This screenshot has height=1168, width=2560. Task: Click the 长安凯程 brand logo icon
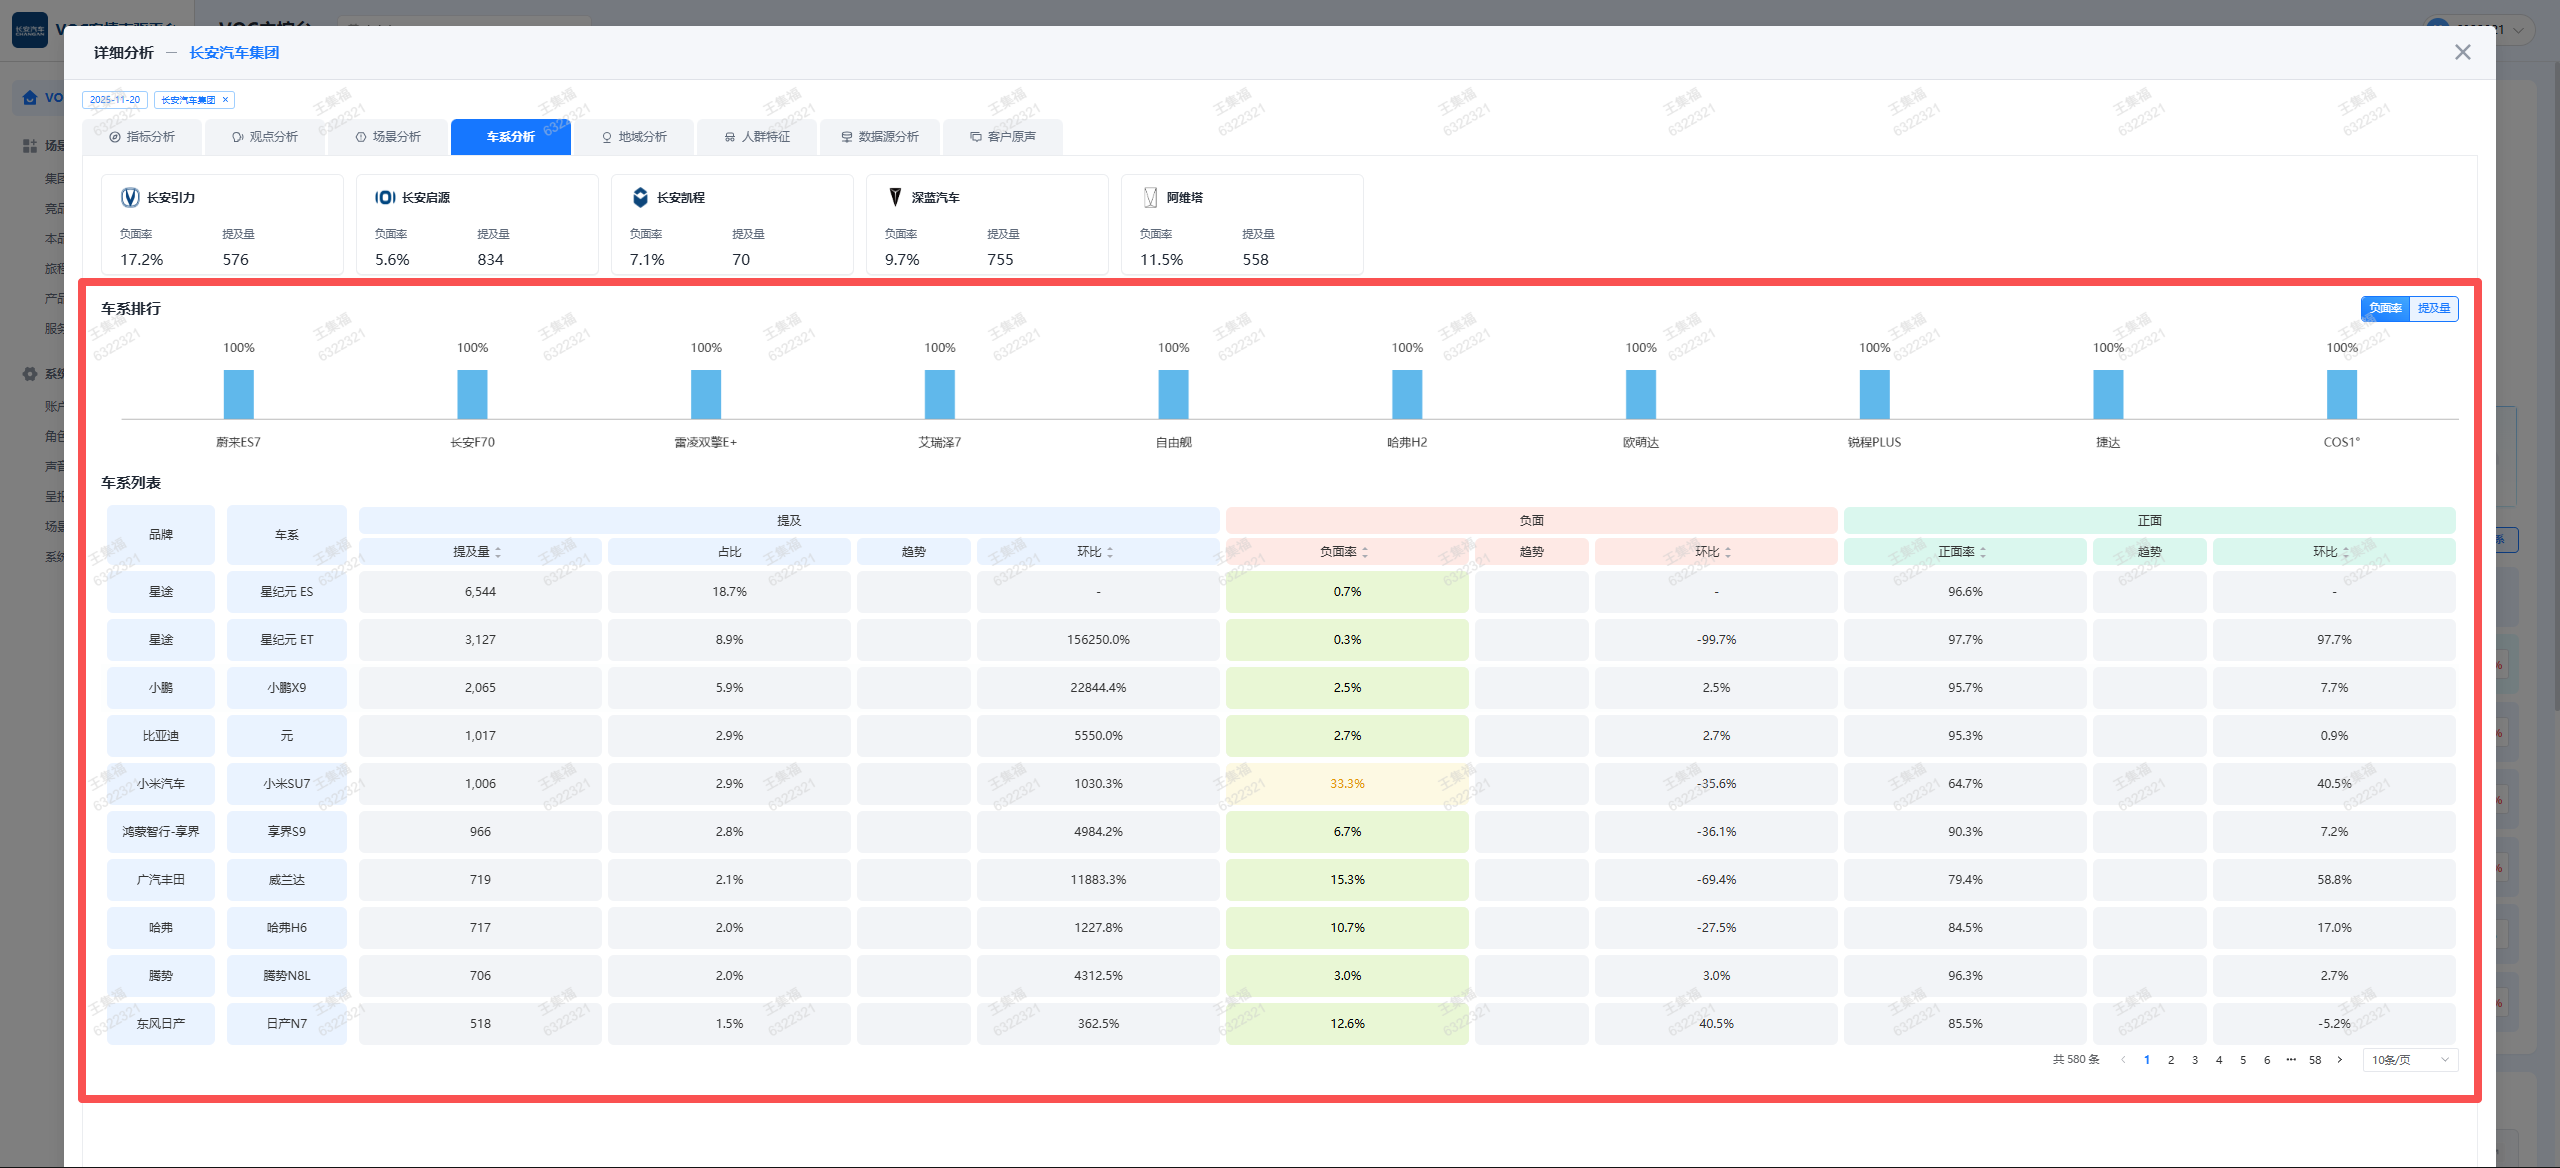click(x=640, y=197)
